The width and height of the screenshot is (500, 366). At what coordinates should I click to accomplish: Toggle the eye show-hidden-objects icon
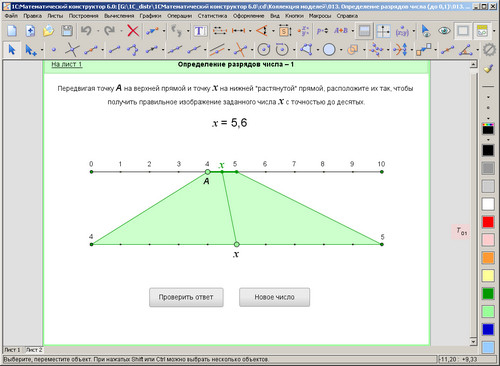tap(444, 31)
